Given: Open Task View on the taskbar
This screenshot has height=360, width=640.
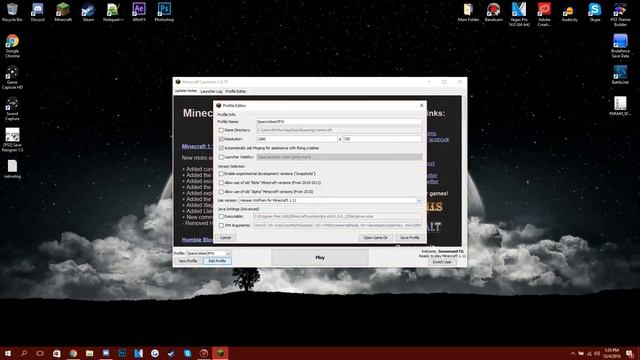Looking at the screenshot, I should (x=40, y=353).
